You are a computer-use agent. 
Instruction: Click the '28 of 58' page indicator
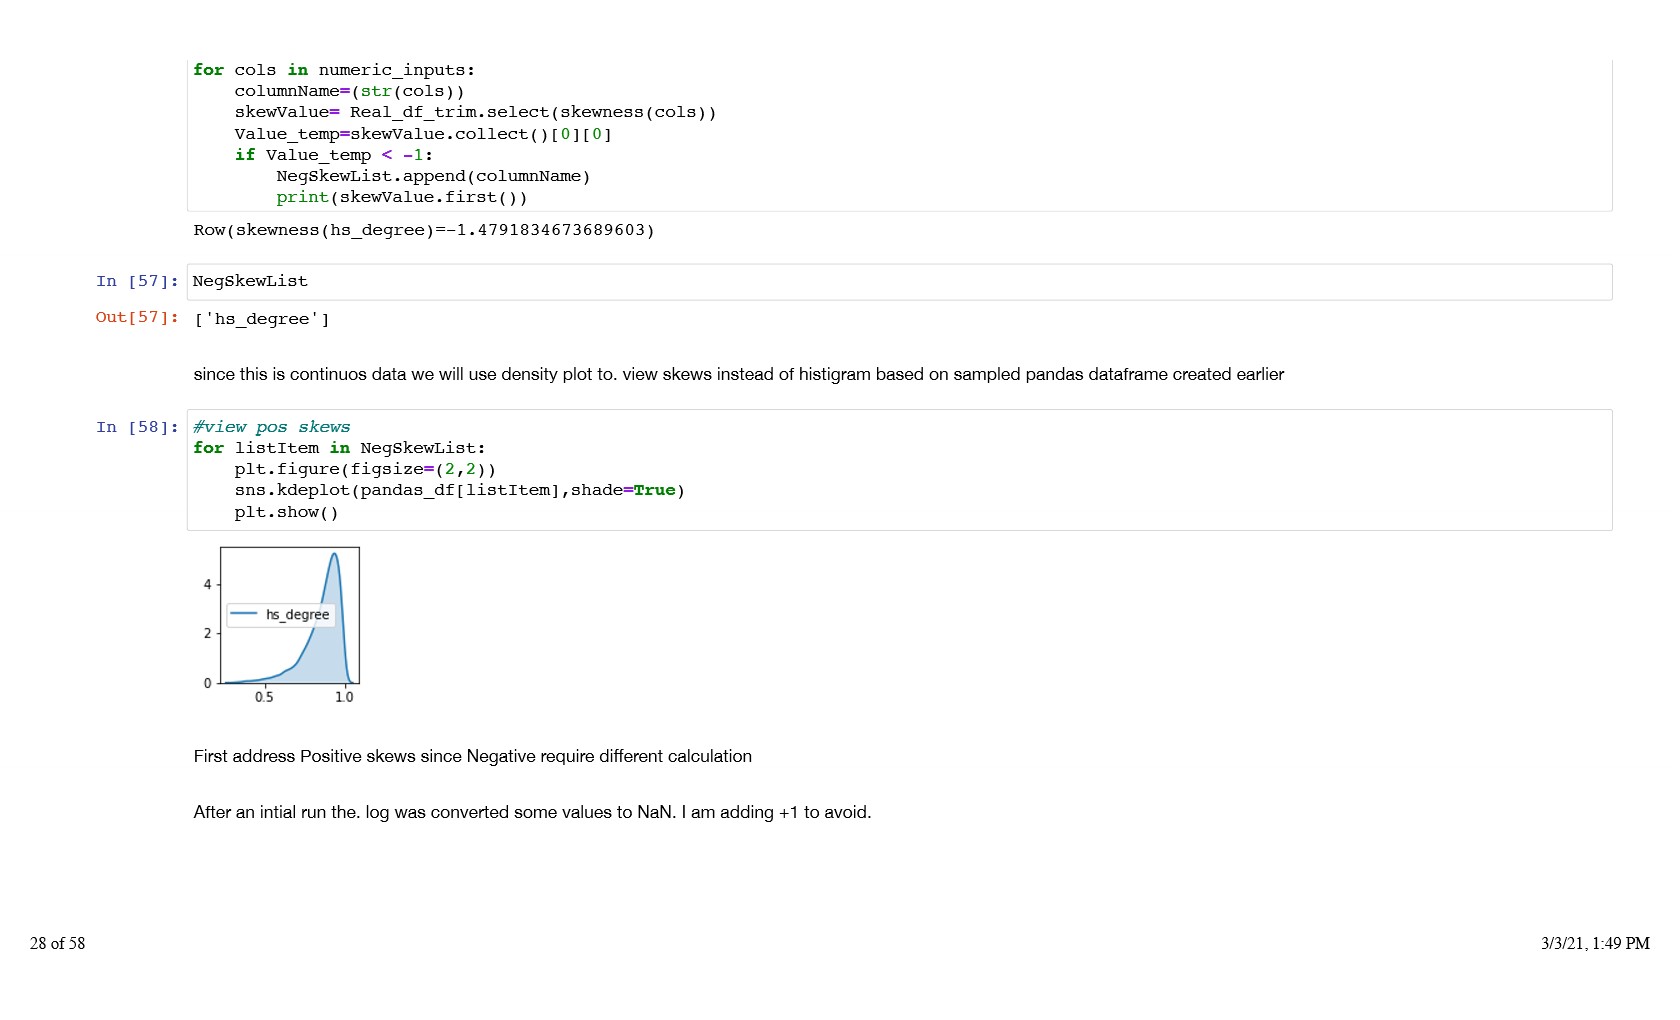(58, 943)
